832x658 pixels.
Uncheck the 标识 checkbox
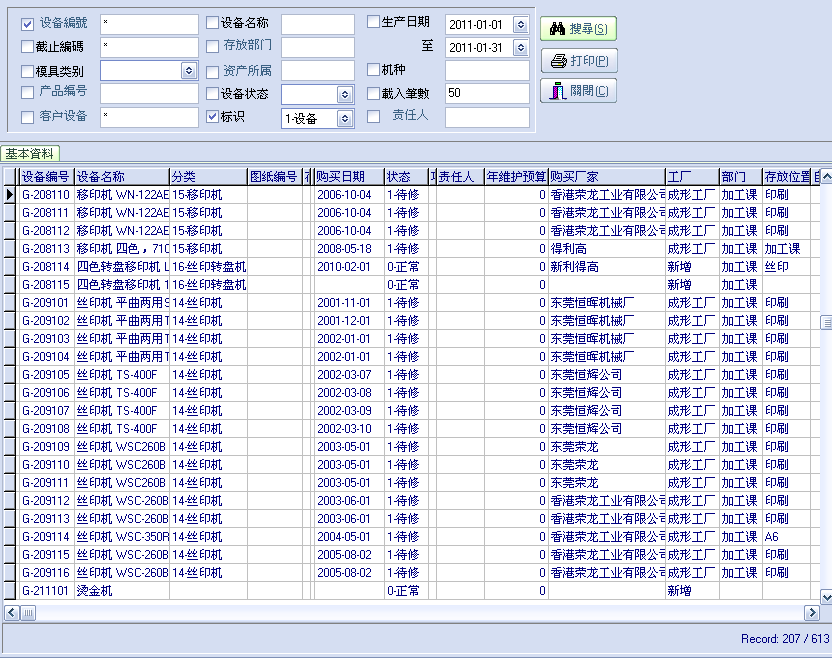tap(212, 116)
